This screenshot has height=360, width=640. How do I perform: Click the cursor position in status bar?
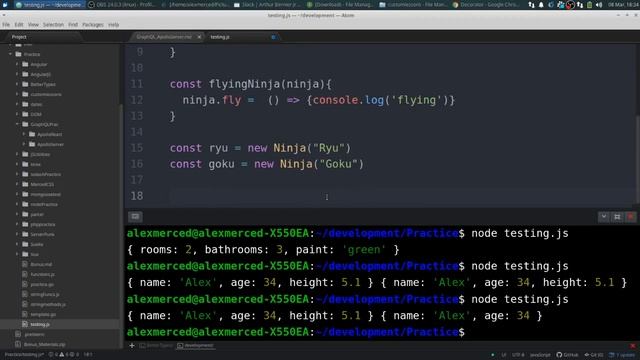tap(88, 355)
